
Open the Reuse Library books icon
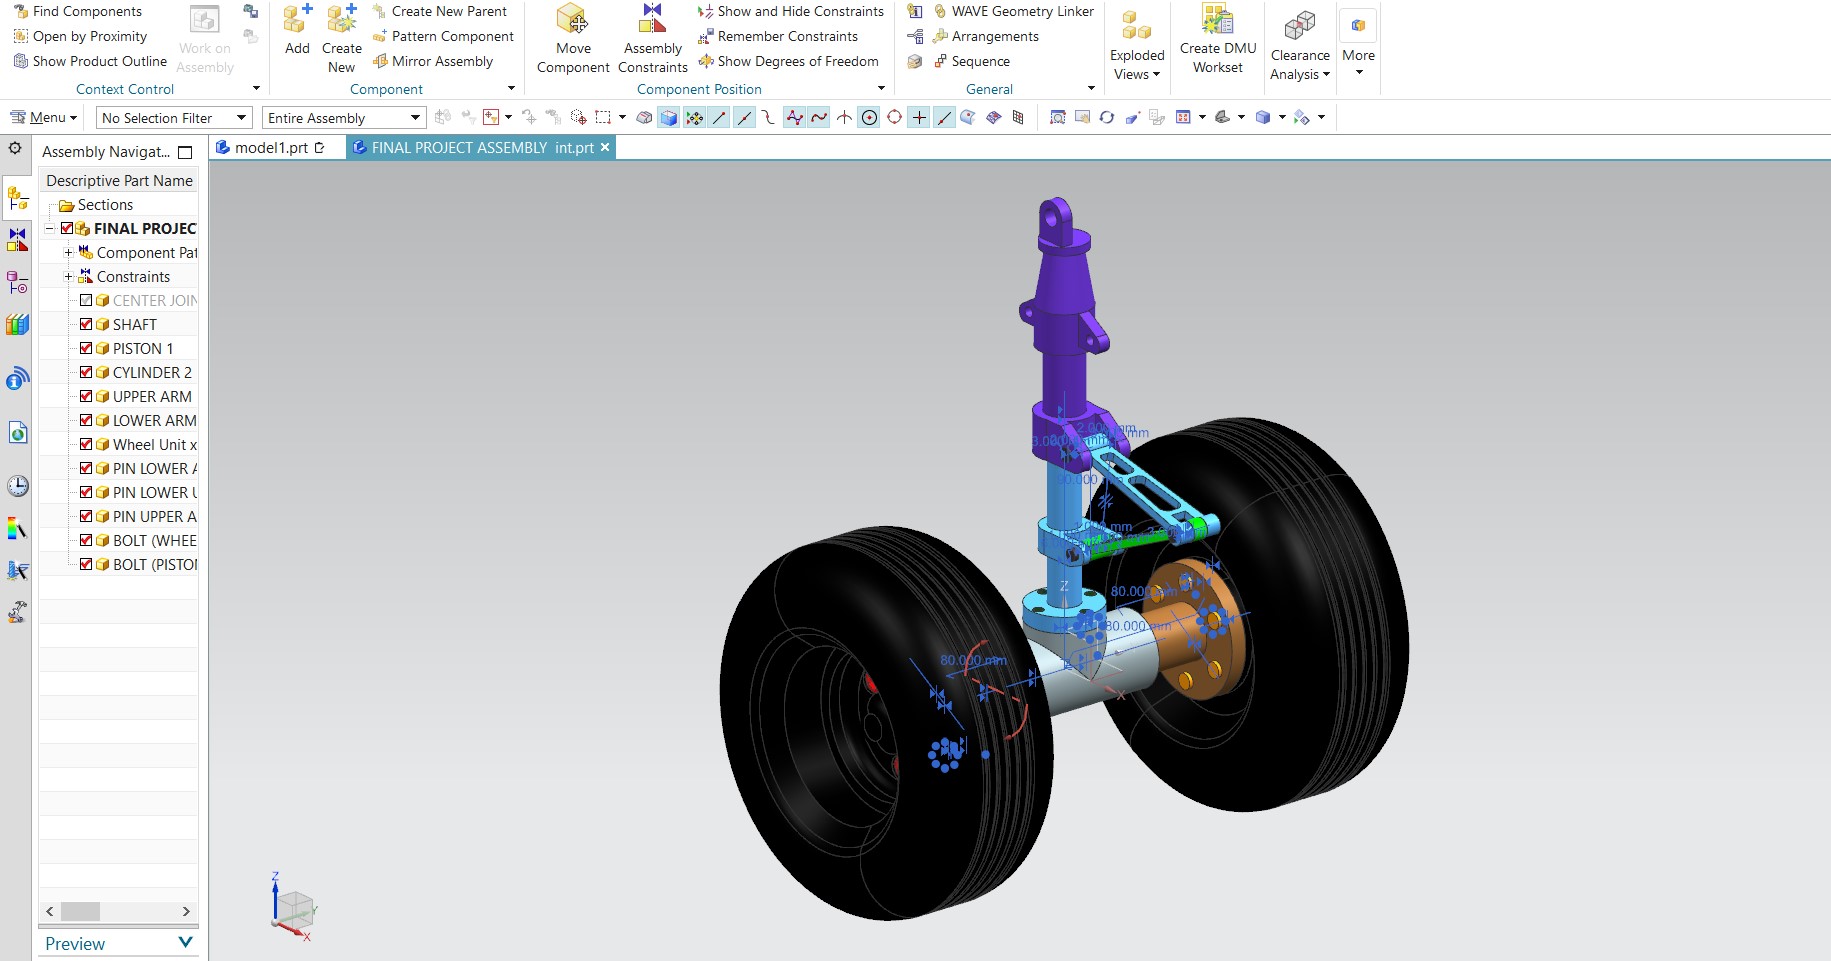(x=18, y=325)
